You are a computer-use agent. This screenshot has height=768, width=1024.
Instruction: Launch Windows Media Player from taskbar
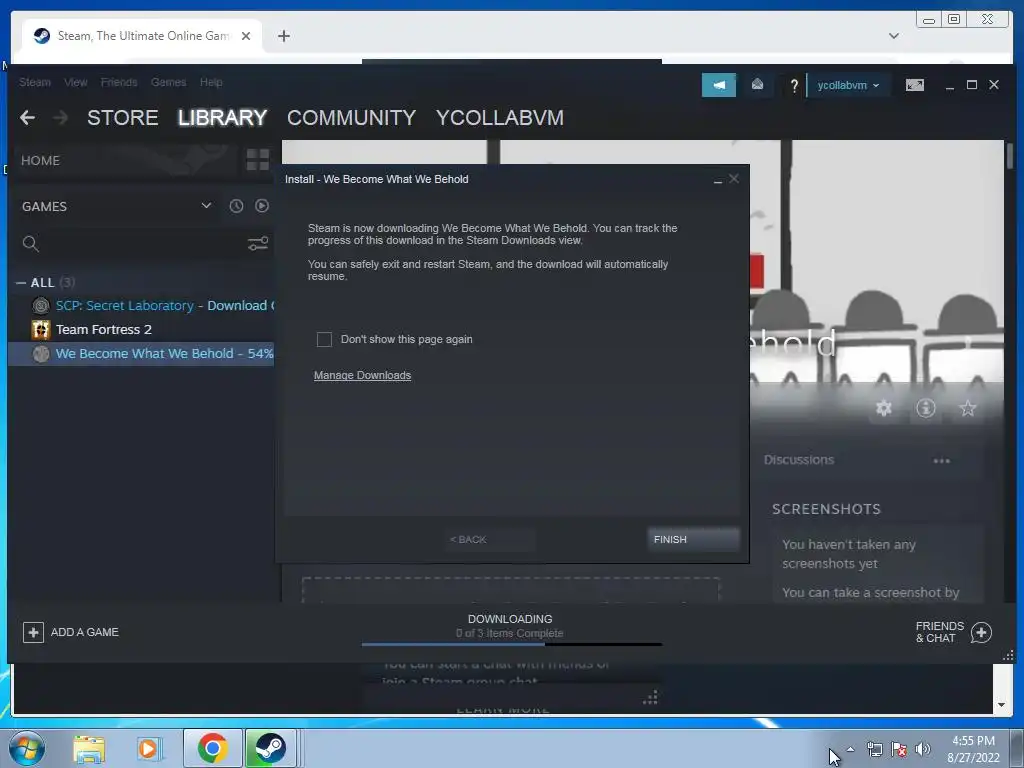[x=148, y=749]
